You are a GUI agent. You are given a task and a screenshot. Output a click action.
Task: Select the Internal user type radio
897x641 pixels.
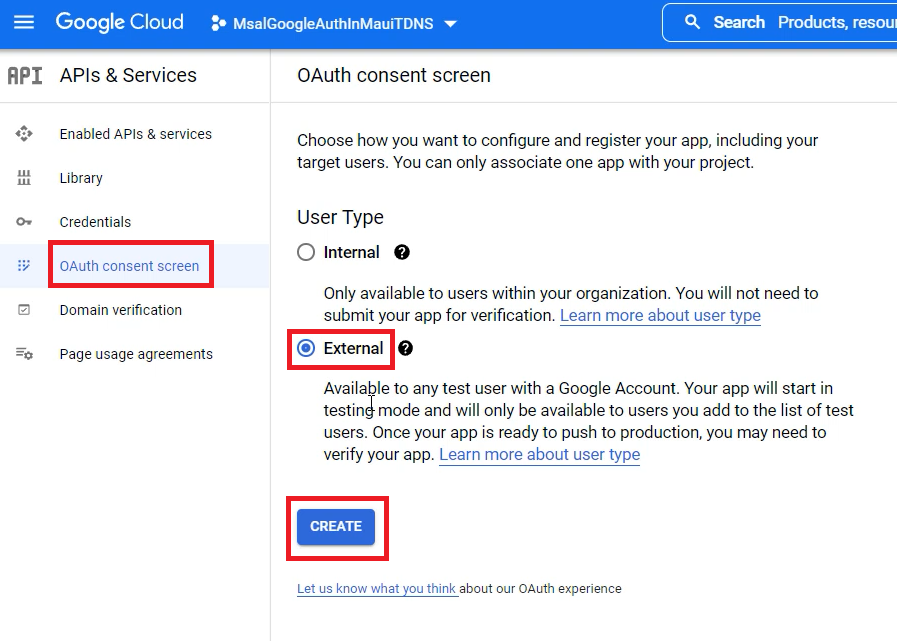click(x=306, y=252)
